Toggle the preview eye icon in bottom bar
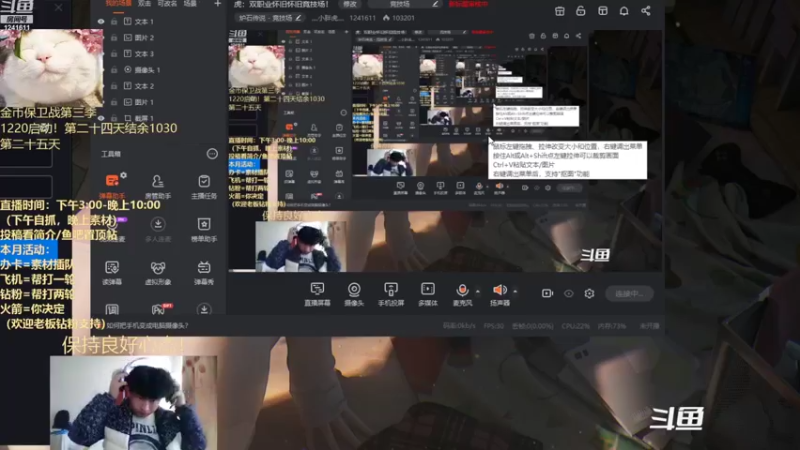 (x=568, y=293)
